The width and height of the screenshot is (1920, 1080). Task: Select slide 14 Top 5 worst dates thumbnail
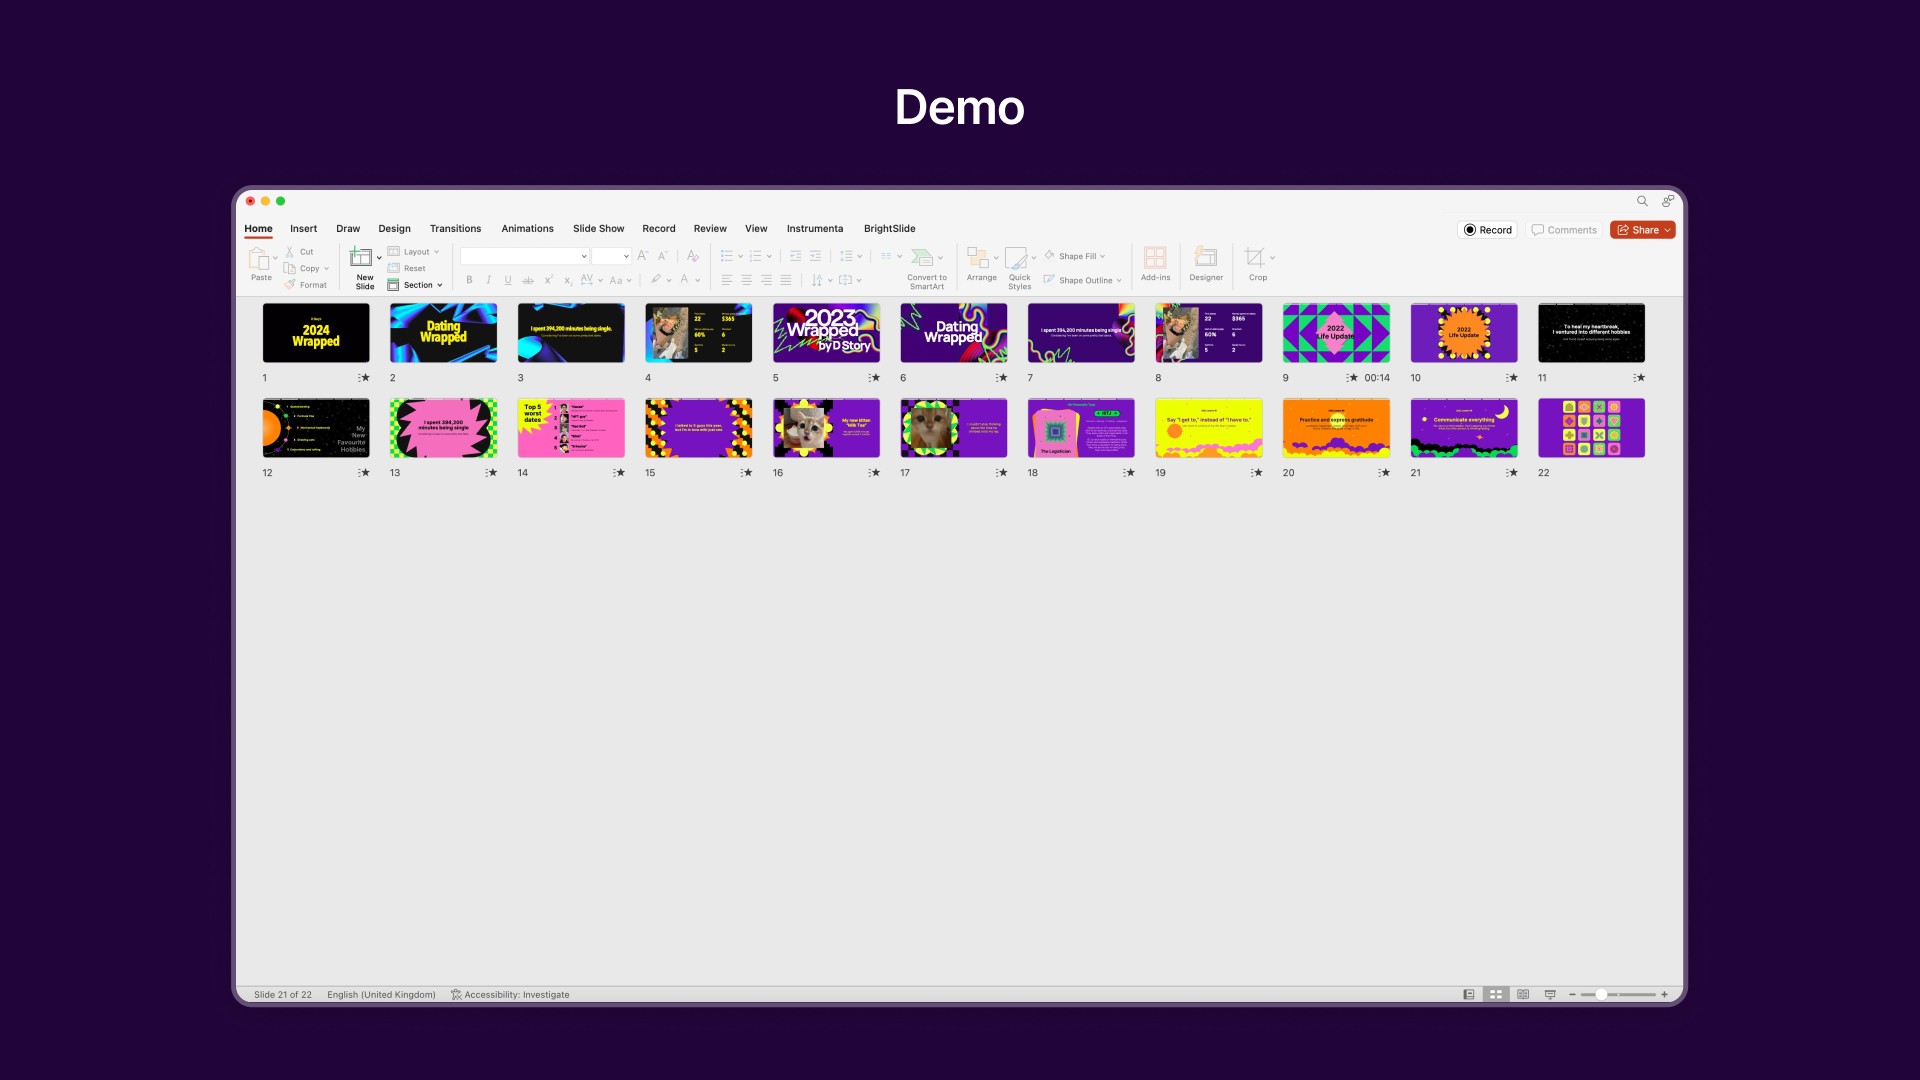pos(571,428)
